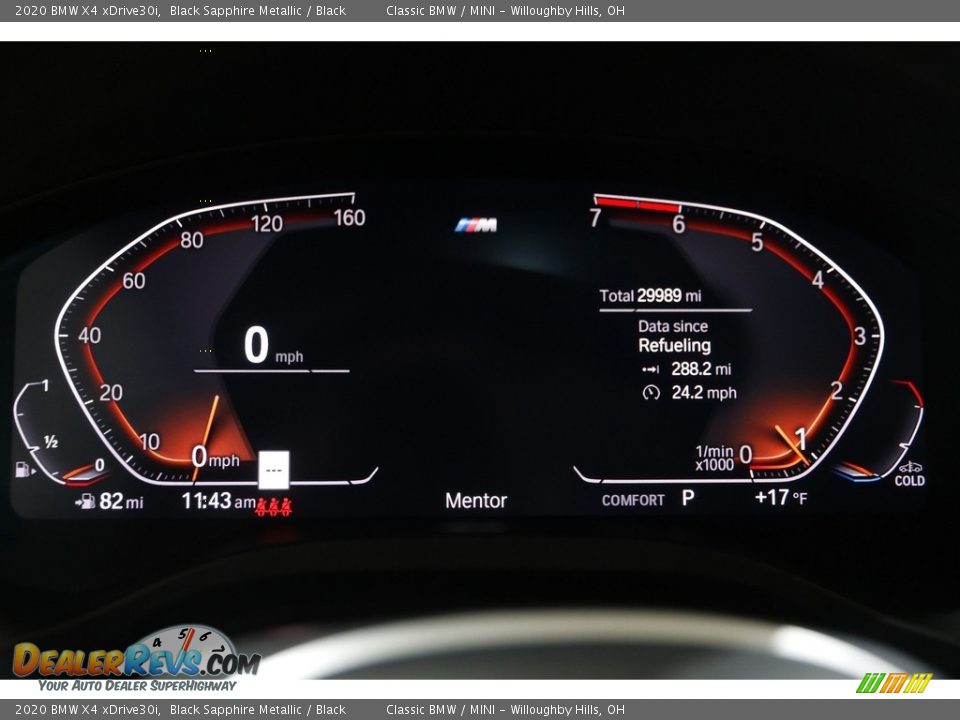
Task: Click the 24.2 mph average speed
Action: (704, 392)
